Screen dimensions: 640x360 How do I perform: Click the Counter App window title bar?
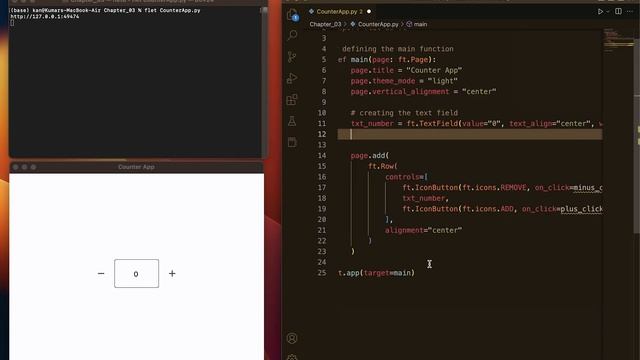click(136, 167)
